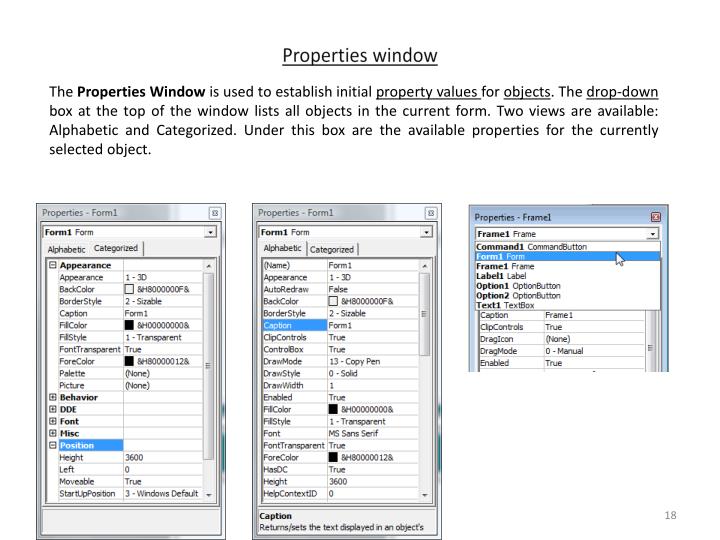Image resolution: width=720 pixels, height=540 pixels.
Task: Select Left property in left window
Action: [x=90, y=469]
